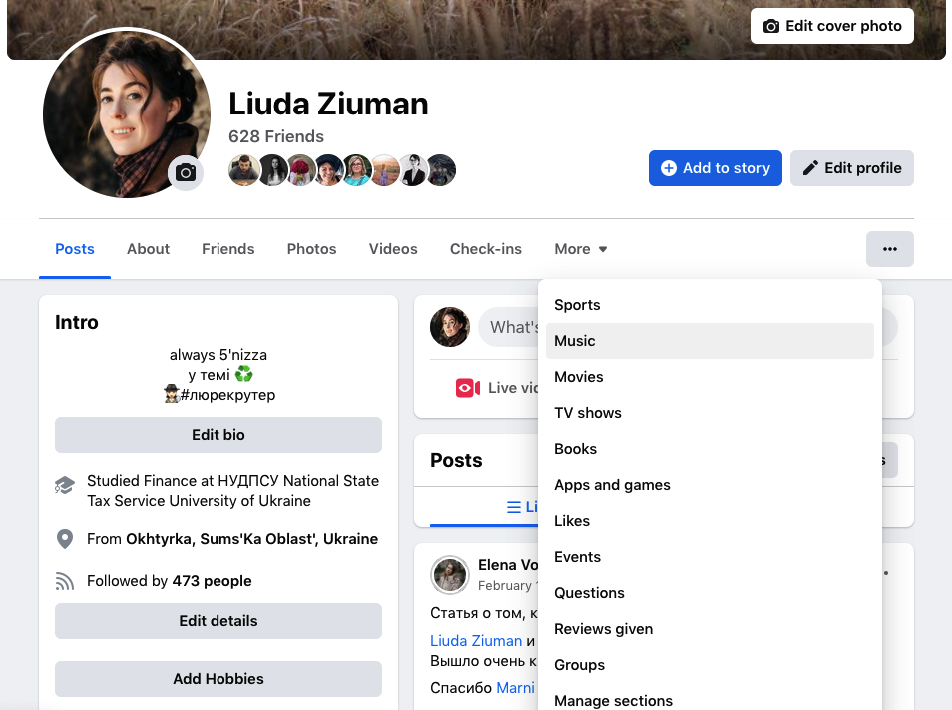
Task: Open Edit profile
Action: click(x=851, y=168)
